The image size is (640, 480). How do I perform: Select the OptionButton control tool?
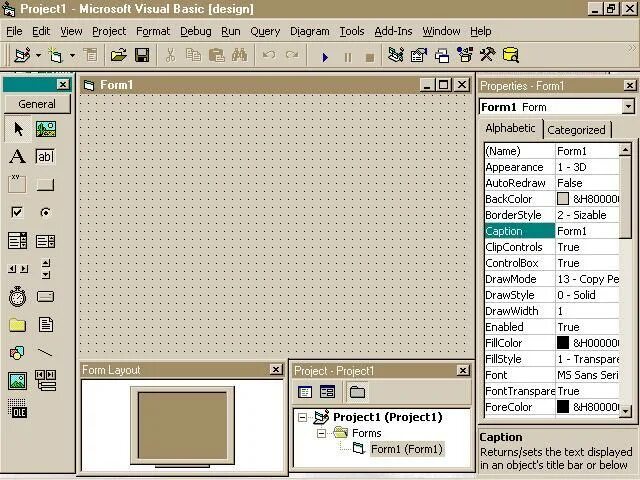[45, 213]
